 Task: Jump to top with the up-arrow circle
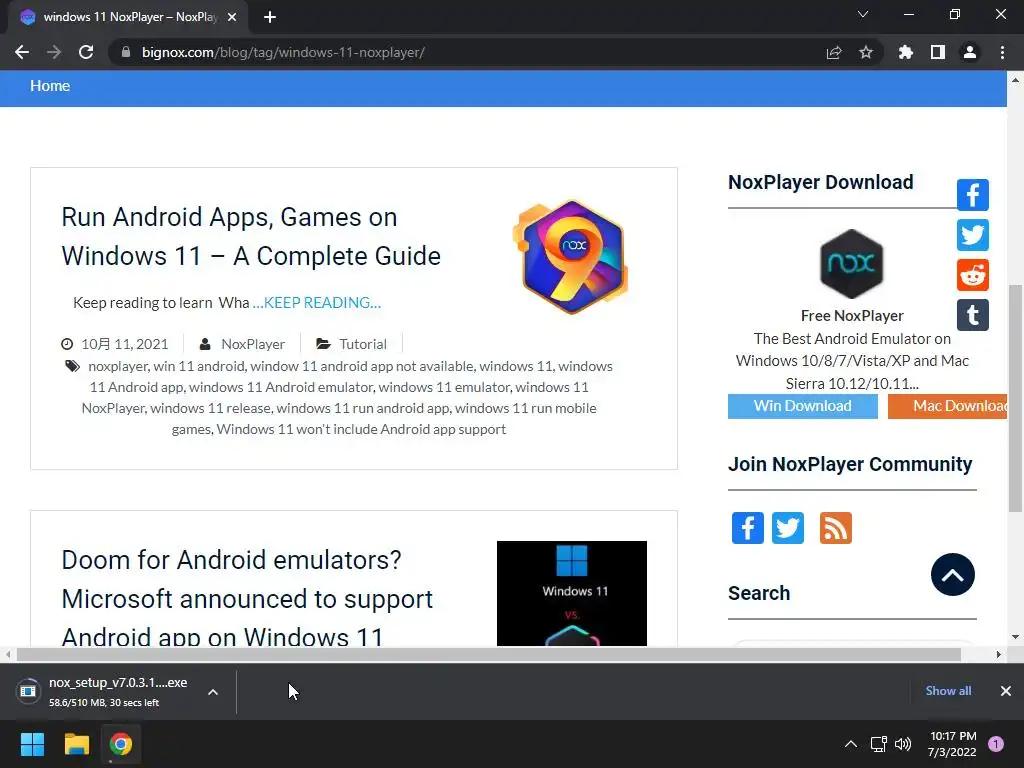pyautogui.click(x=953, y=575)
